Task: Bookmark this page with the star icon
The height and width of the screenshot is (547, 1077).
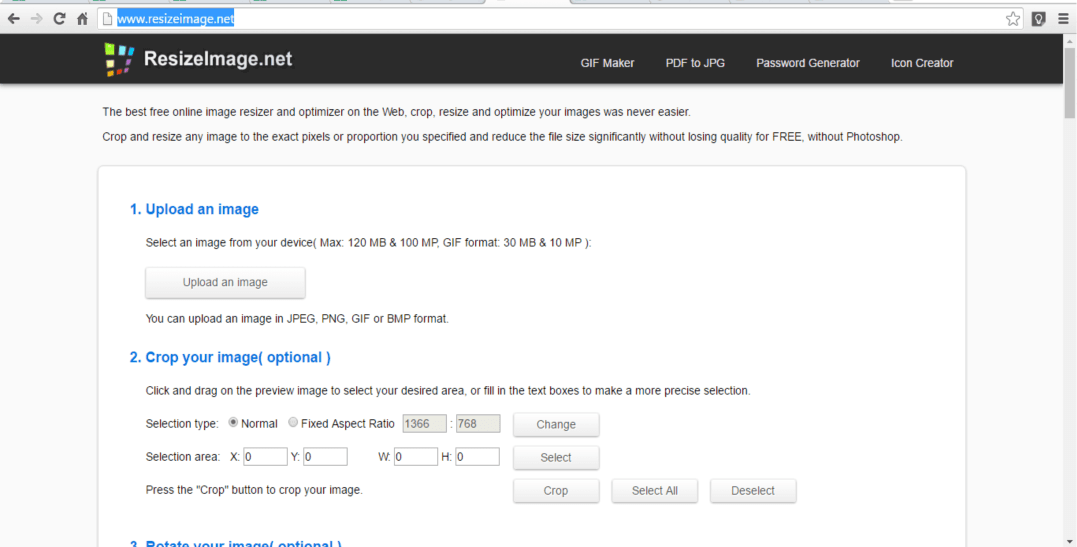Action: tap(1012, 19)
